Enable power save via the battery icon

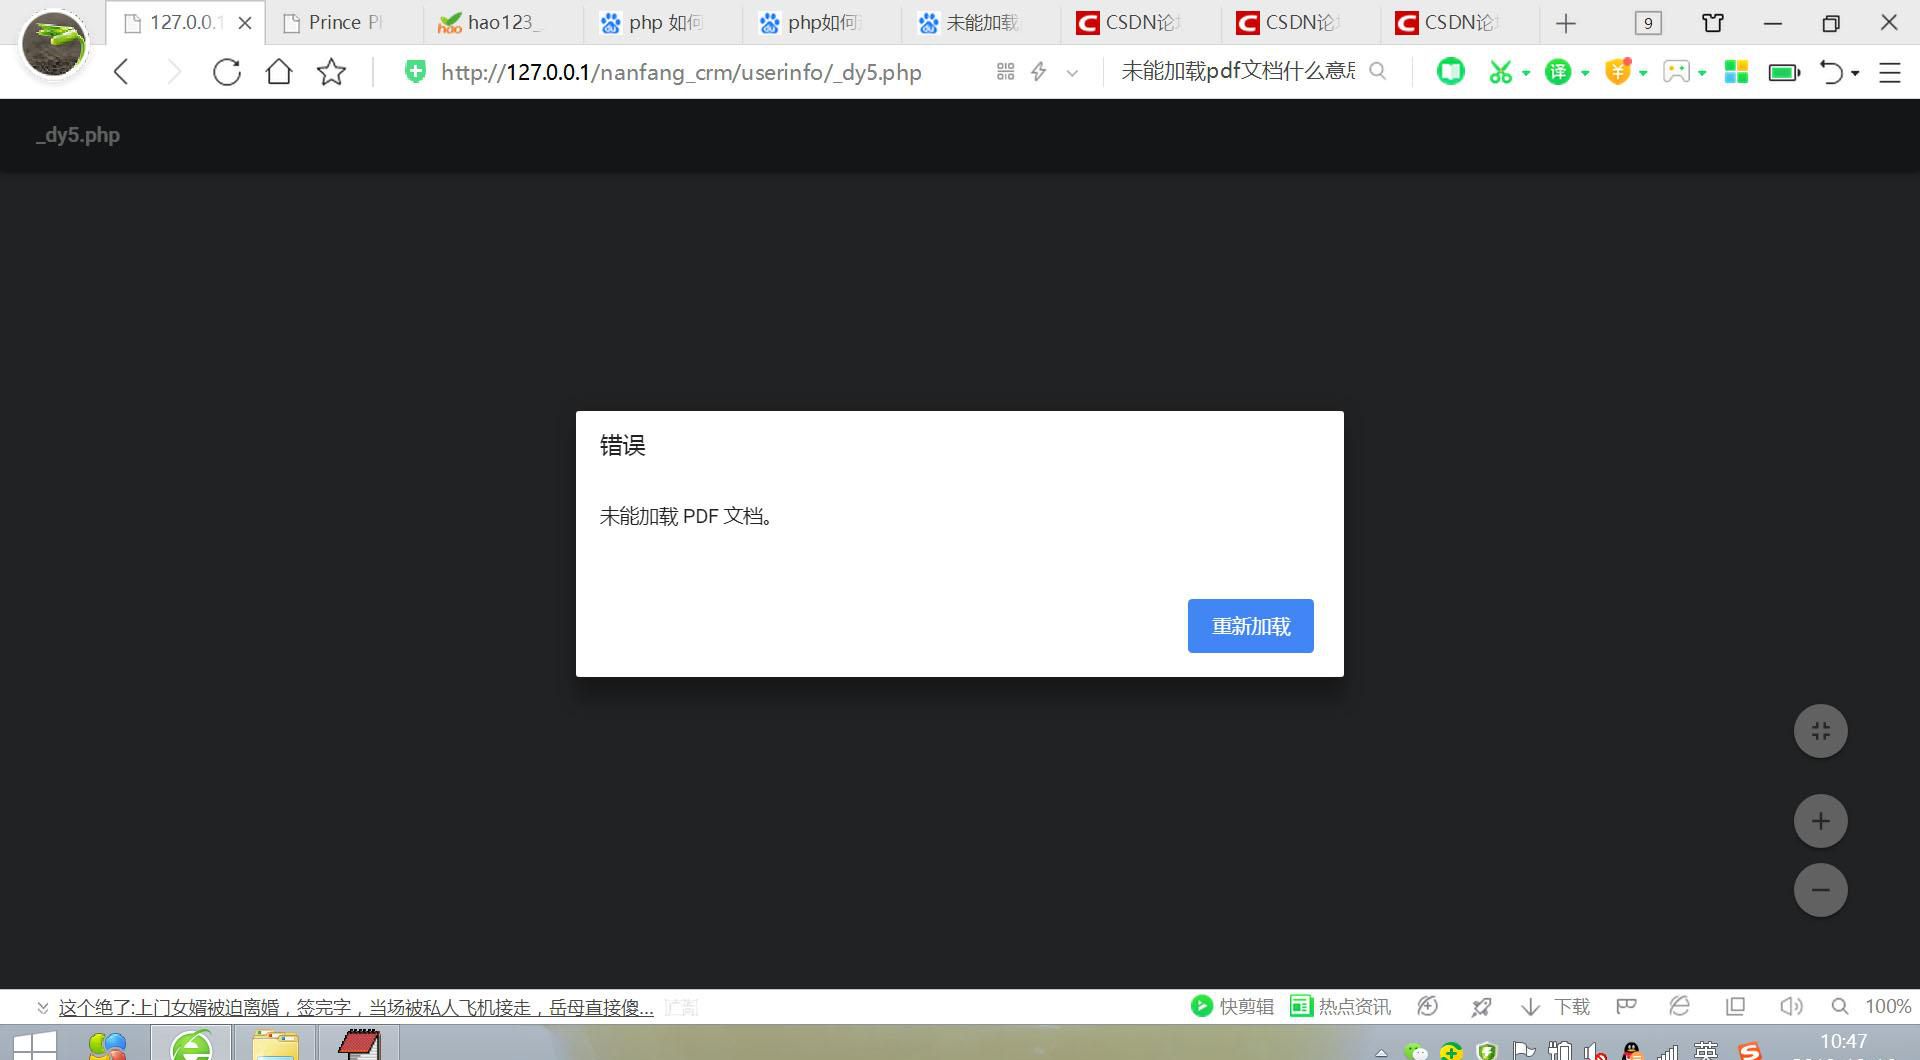coord(1784,71)
